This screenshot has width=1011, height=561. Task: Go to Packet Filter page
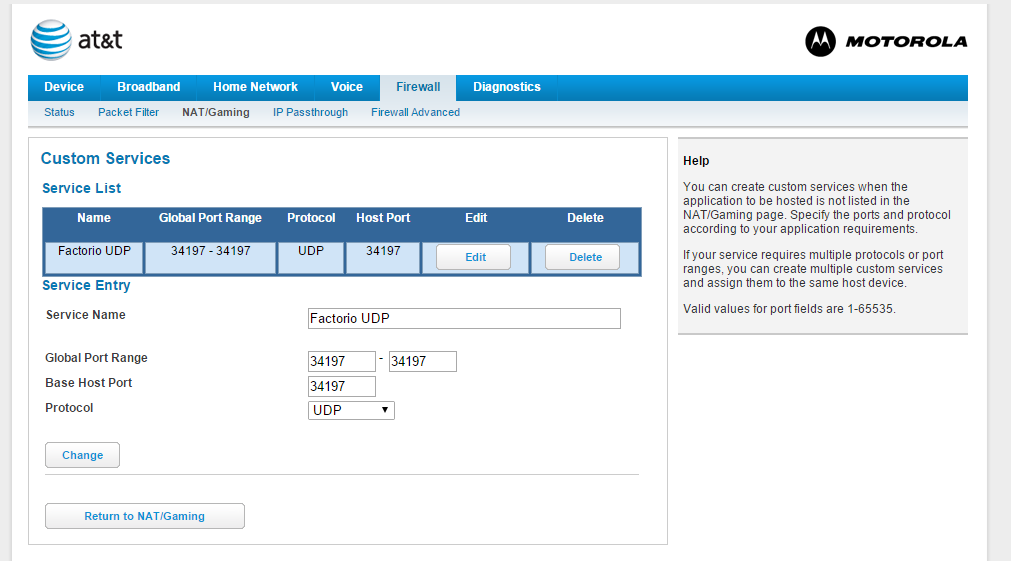pyautogui.click(x=128, y=112)
